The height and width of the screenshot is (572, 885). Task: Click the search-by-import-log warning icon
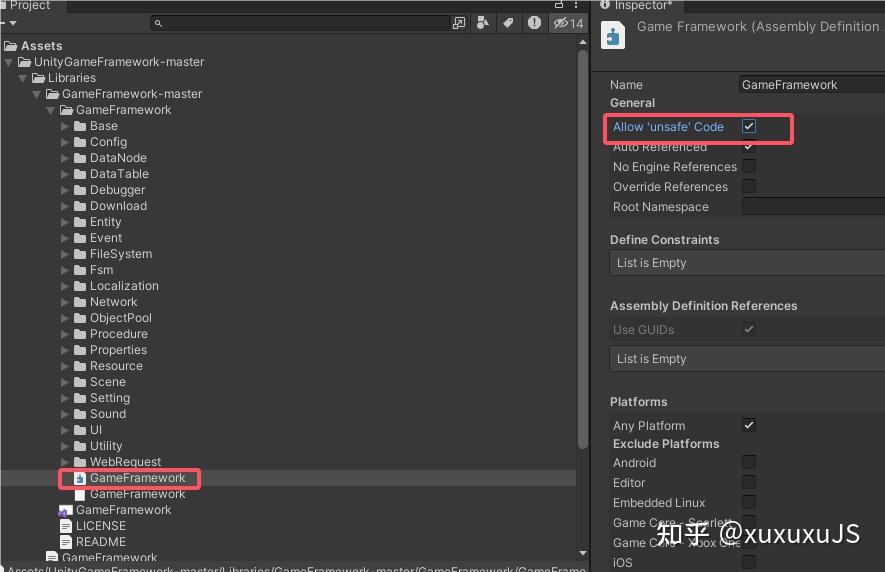pos(534,23)
